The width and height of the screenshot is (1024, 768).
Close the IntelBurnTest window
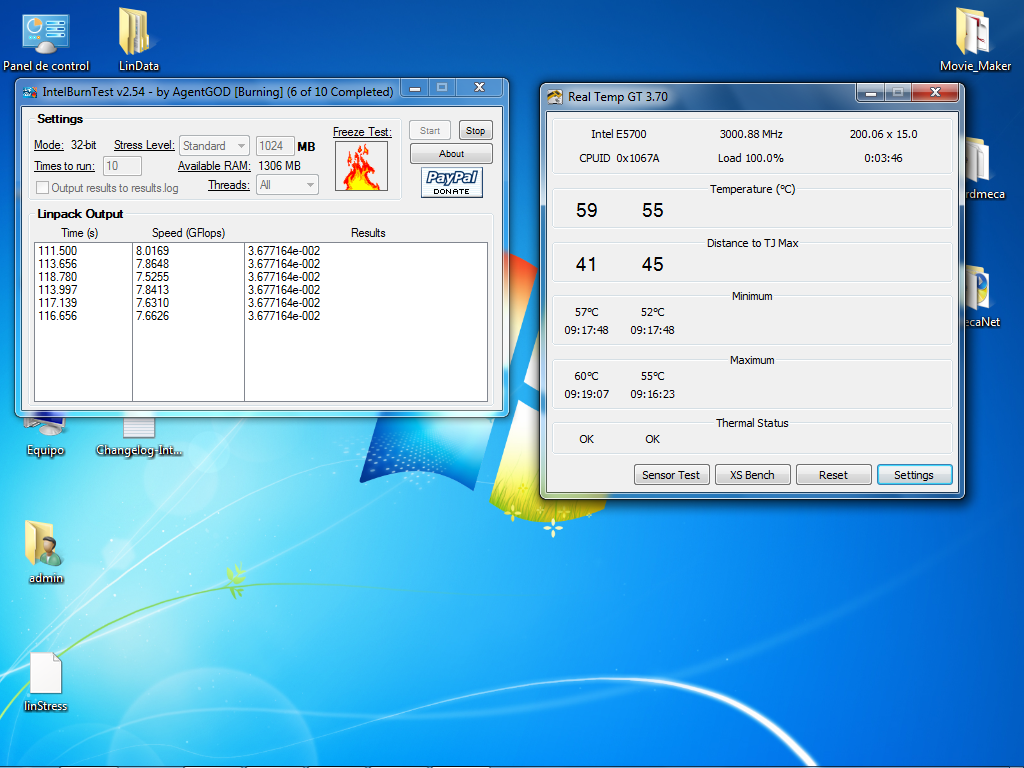tap(479, 88)
